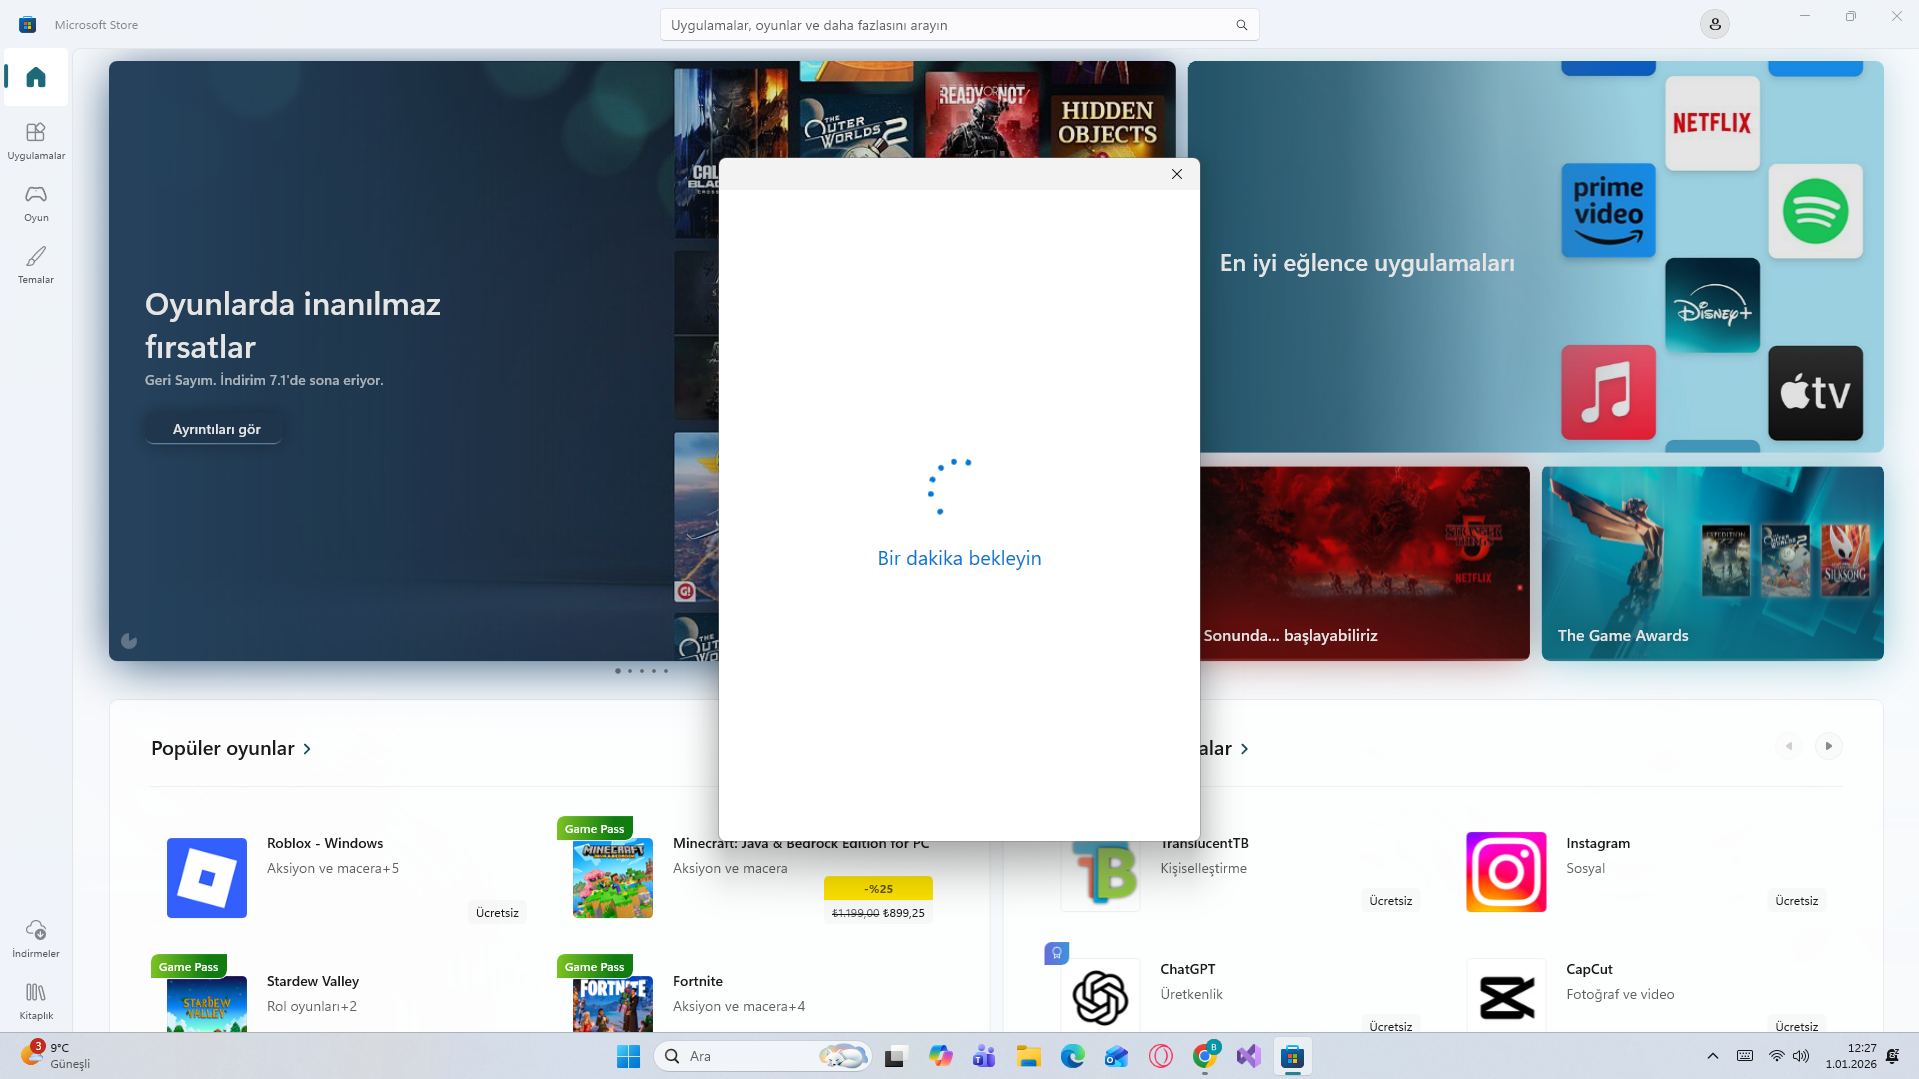Open the Oyun section
The image size is (1919, 1079).
point(36,202)
